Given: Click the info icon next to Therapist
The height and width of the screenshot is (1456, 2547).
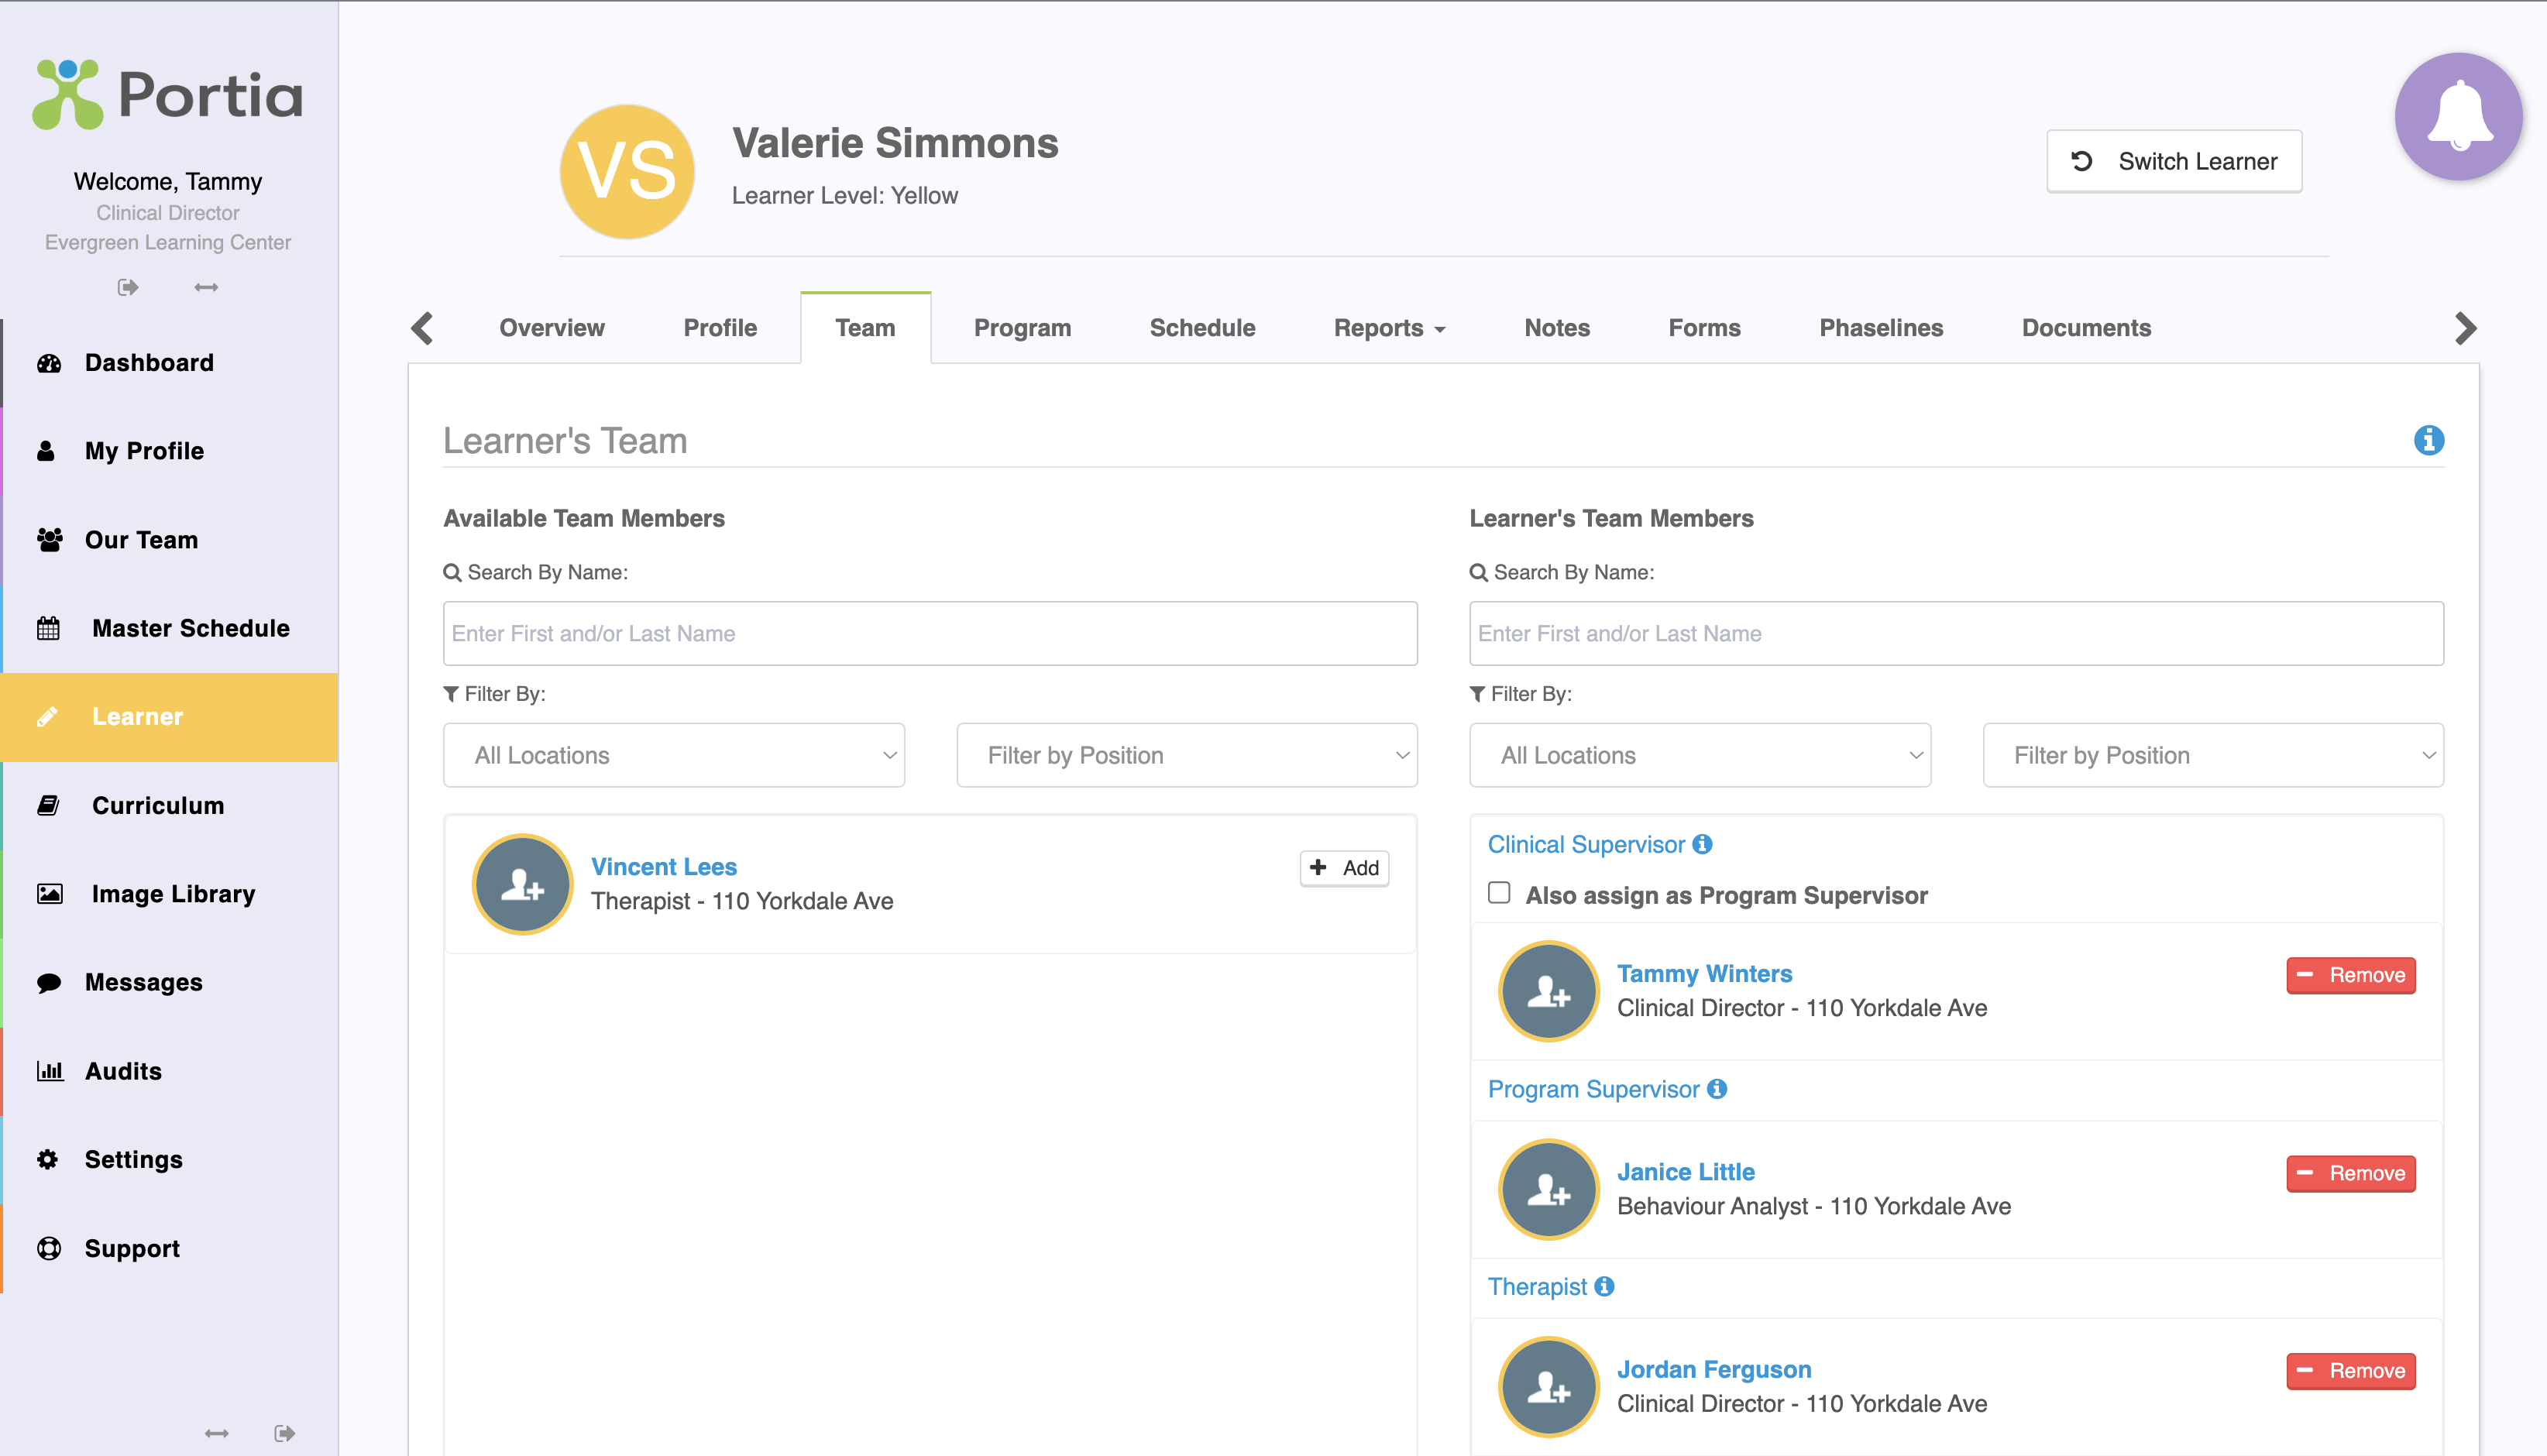Looking at the screenshot, I should 1604,1286.
